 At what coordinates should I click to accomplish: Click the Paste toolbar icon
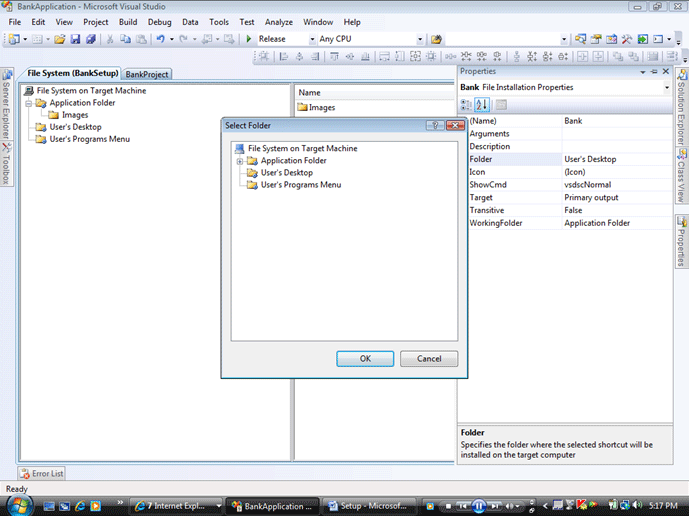pos(141,39)
